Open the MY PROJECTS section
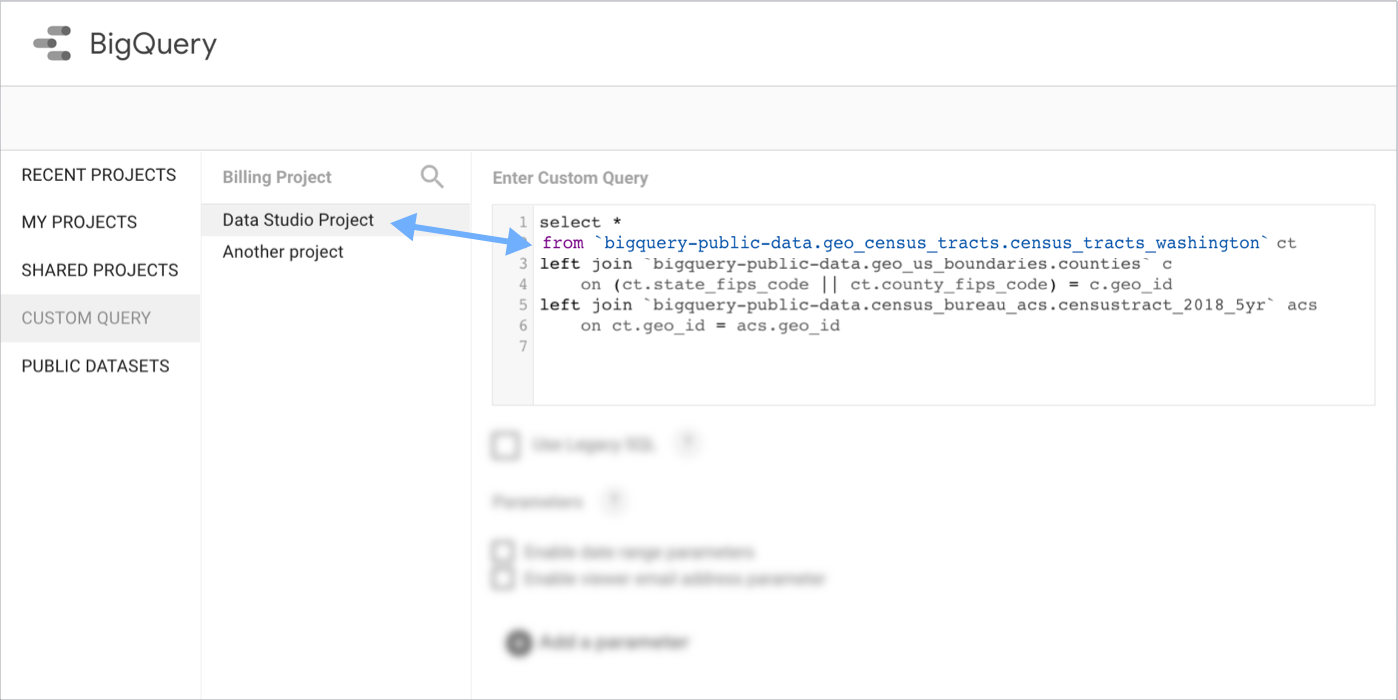The width and height of the screenshot is (1398, 700). click(x=80, y=222)
